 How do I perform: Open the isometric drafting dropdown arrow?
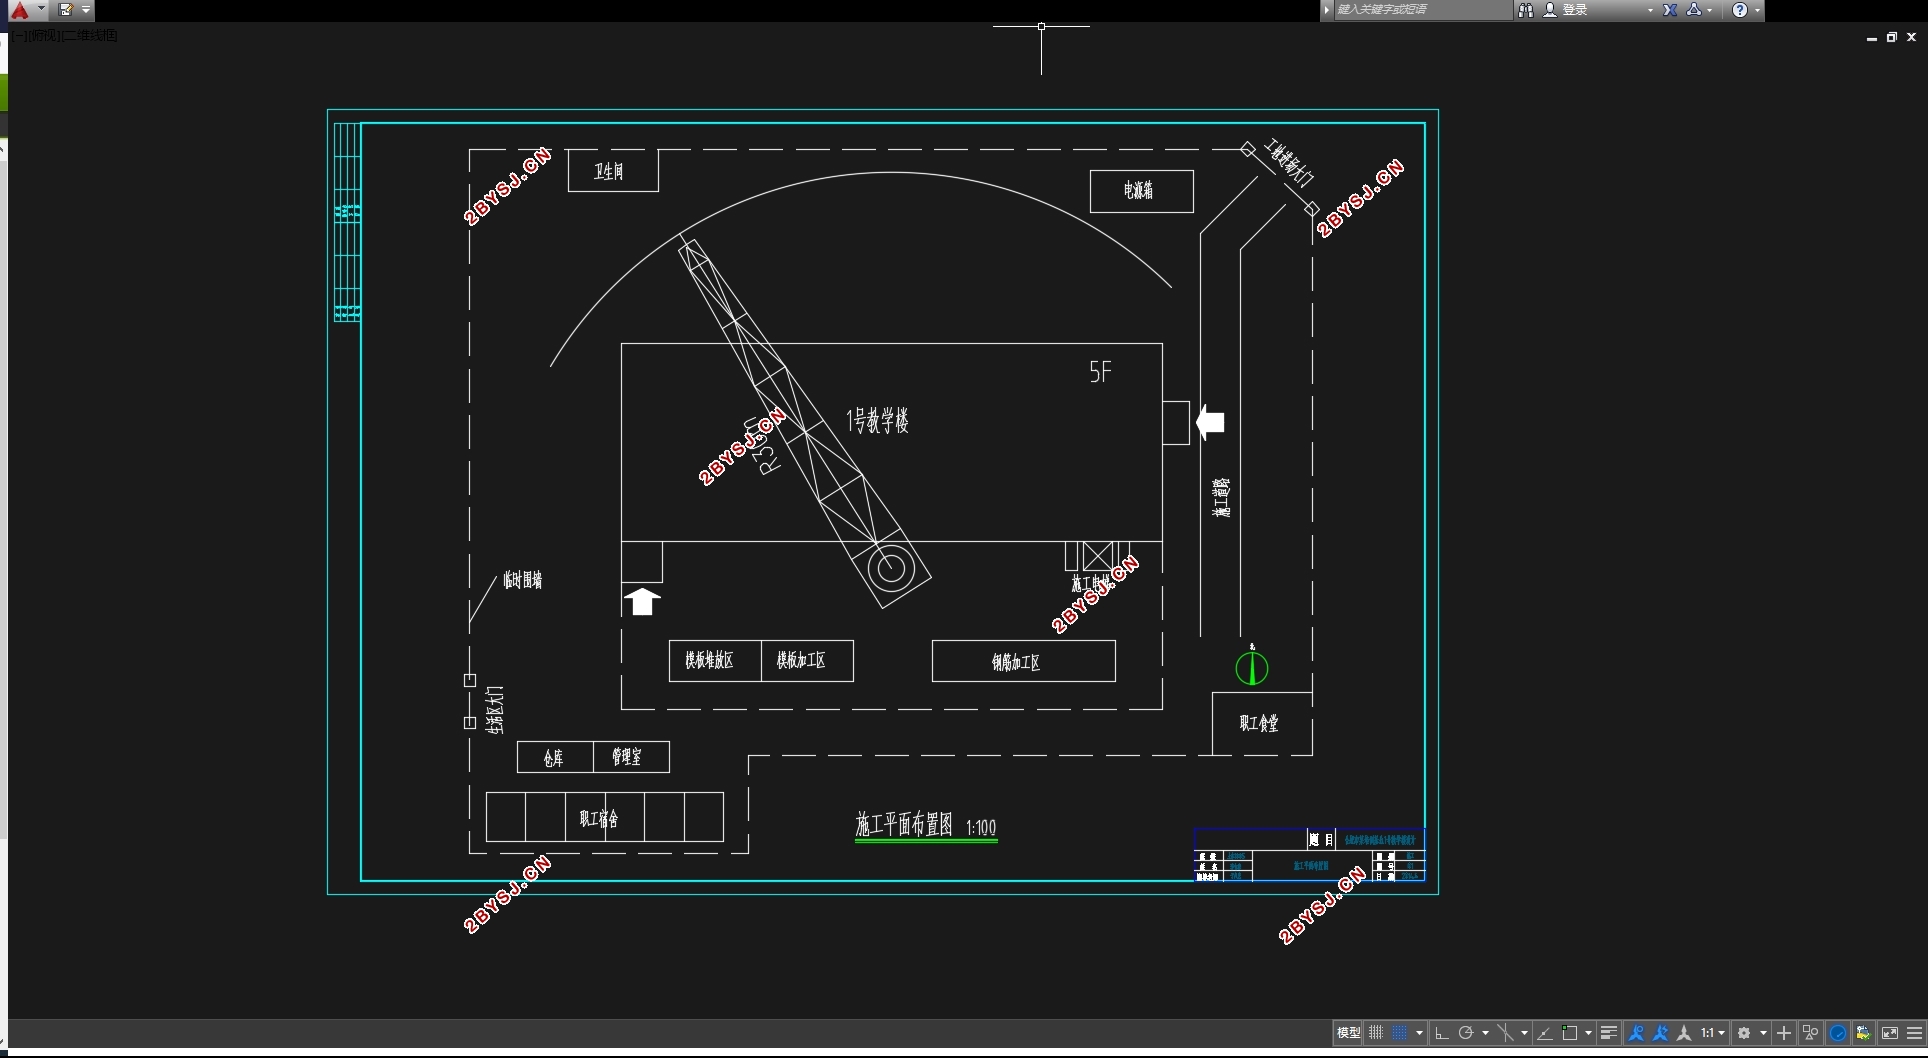(x=1524, y=1033)
